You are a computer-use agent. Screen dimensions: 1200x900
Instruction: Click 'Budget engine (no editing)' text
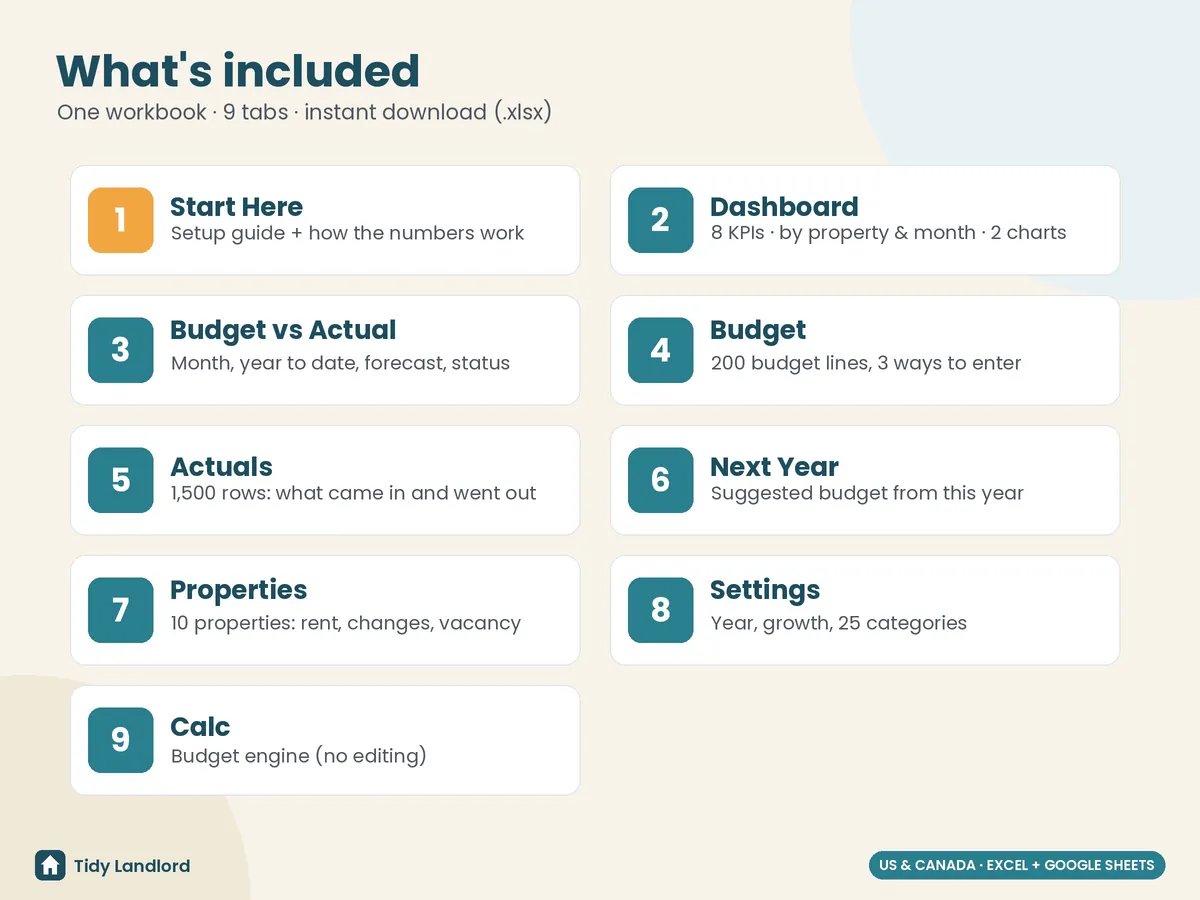coord(299,756)
